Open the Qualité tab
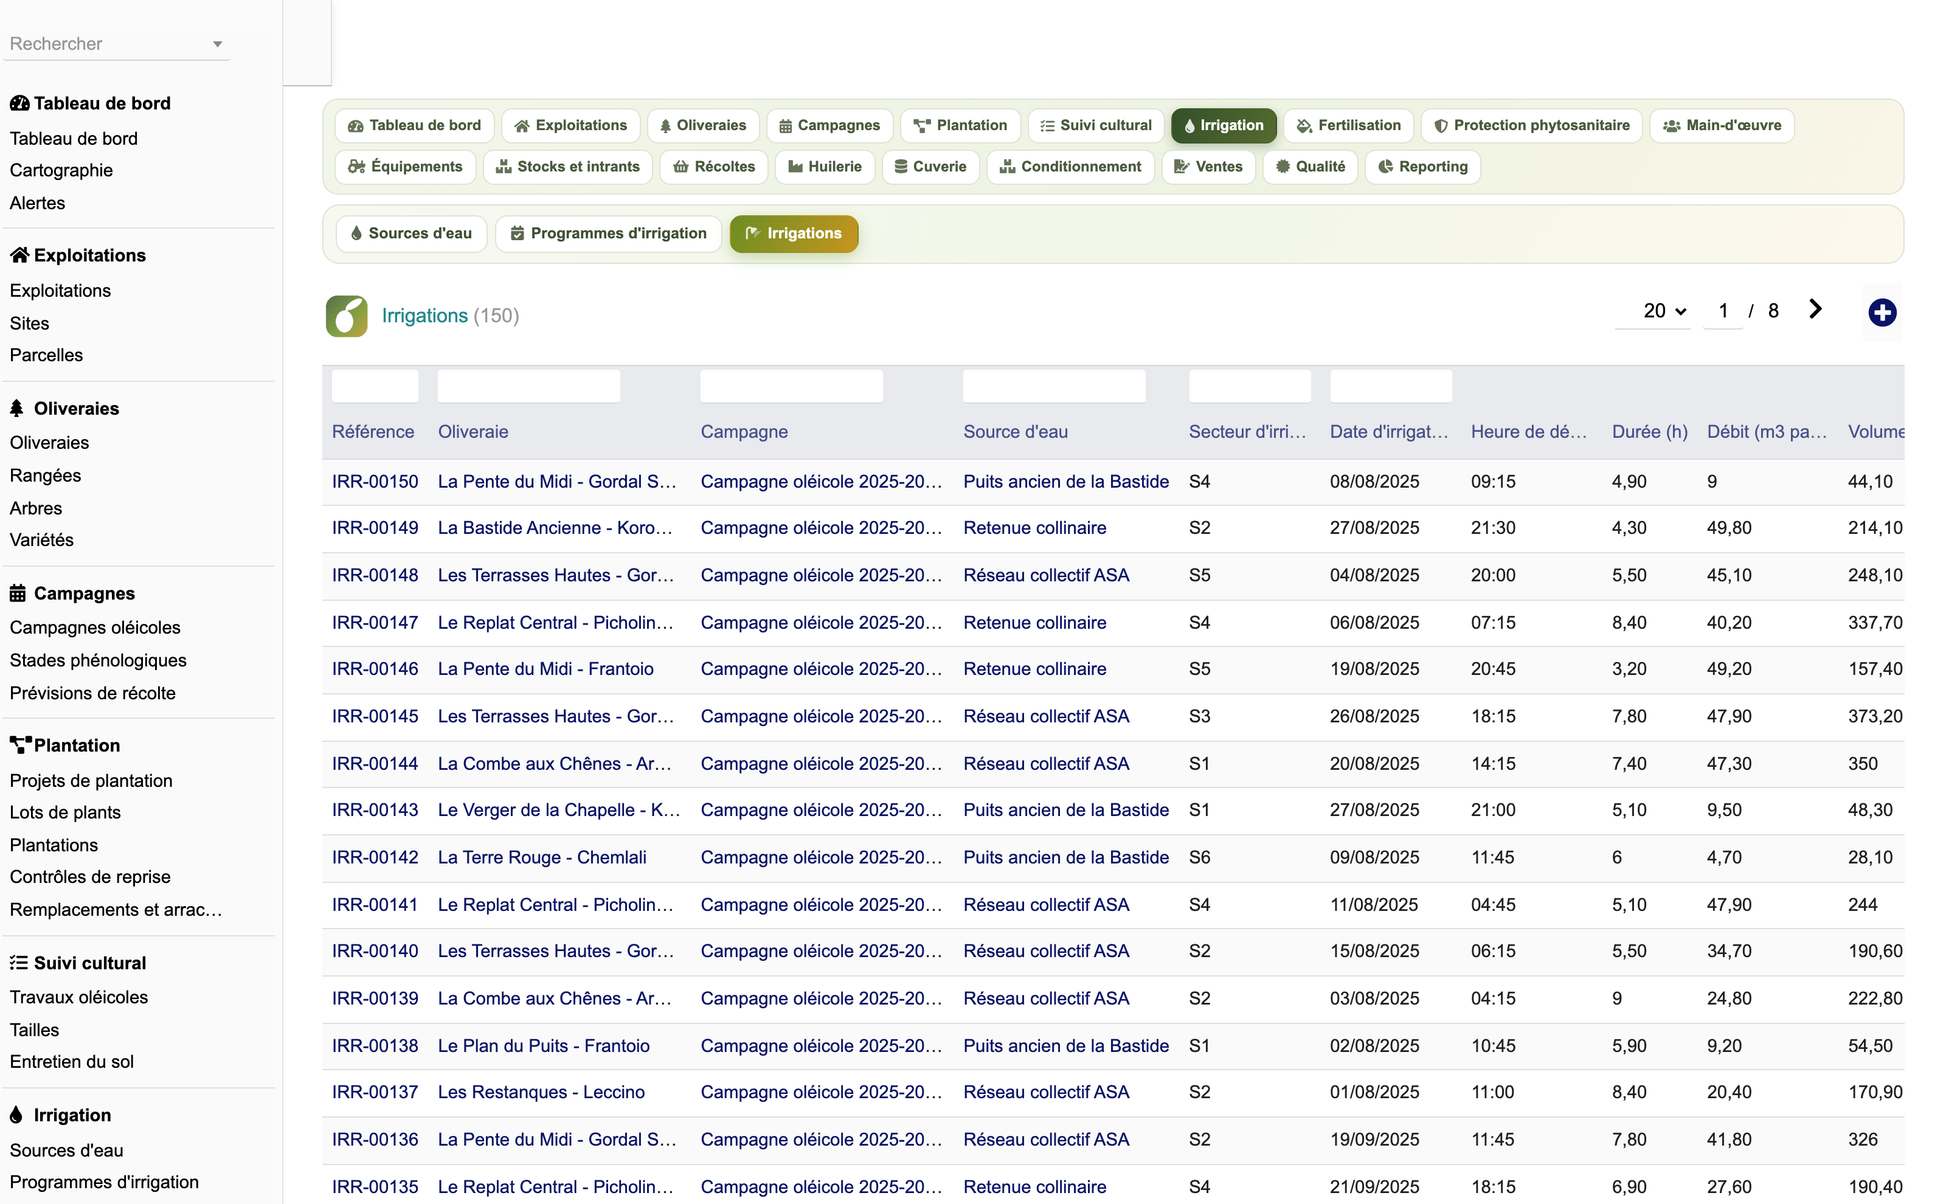This screenshot has height=1204, width=1946. pyautogui.click(x=1310, y=166)
